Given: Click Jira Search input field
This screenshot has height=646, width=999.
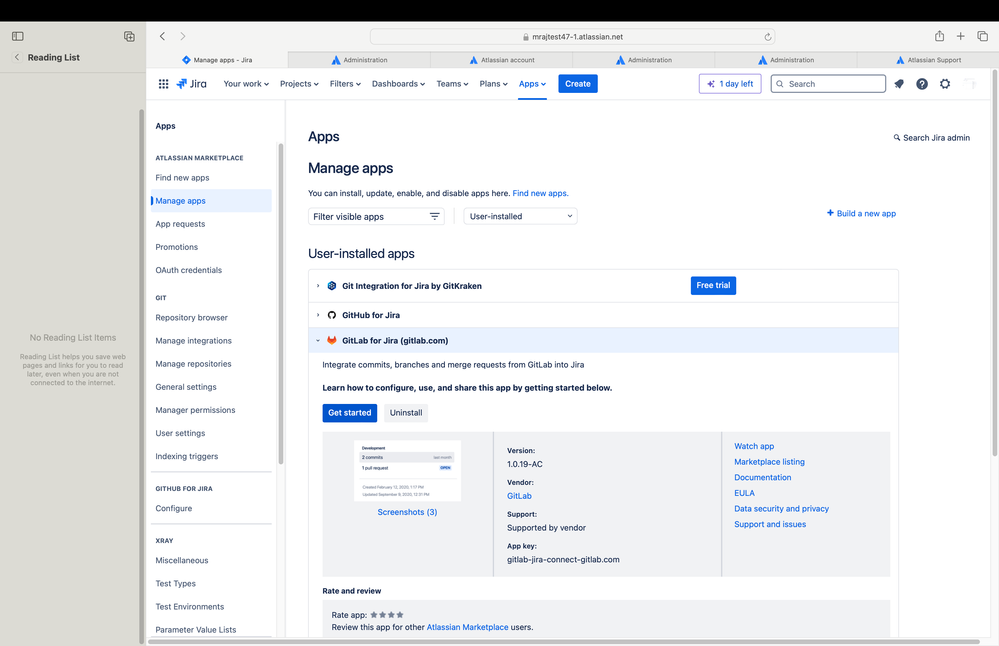Looking at the screenshot, I should (x=828, y=83).
